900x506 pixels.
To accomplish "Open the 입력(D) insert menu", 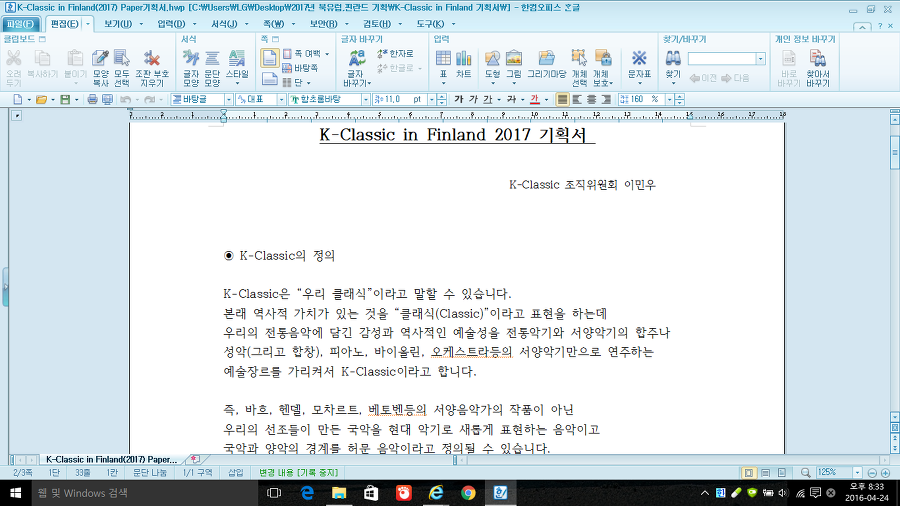I will [x=171, y=24].
